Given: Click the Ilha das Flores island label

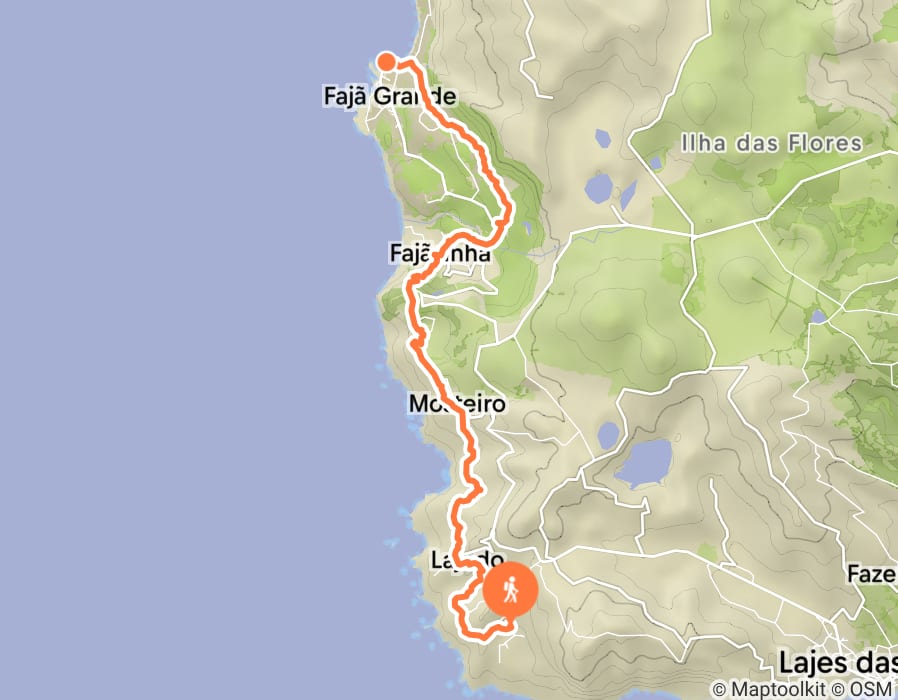Looking at the screenshot, I should (x=771, y=143).
